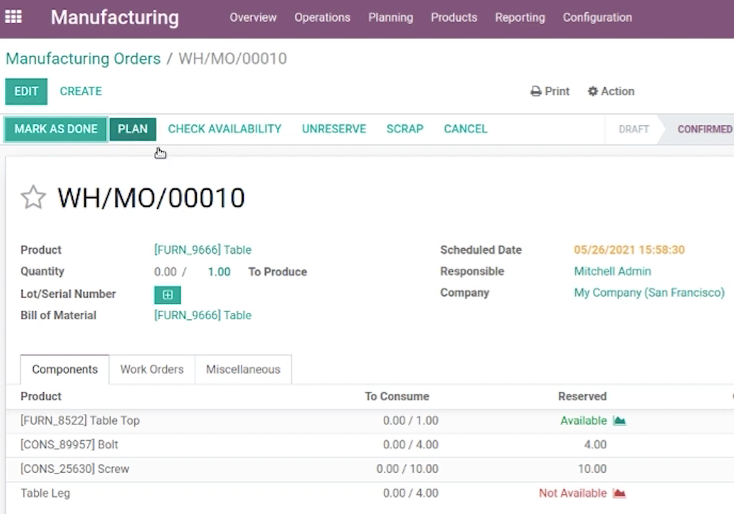Switch to the Work Orders tab

tap(152, 369)
